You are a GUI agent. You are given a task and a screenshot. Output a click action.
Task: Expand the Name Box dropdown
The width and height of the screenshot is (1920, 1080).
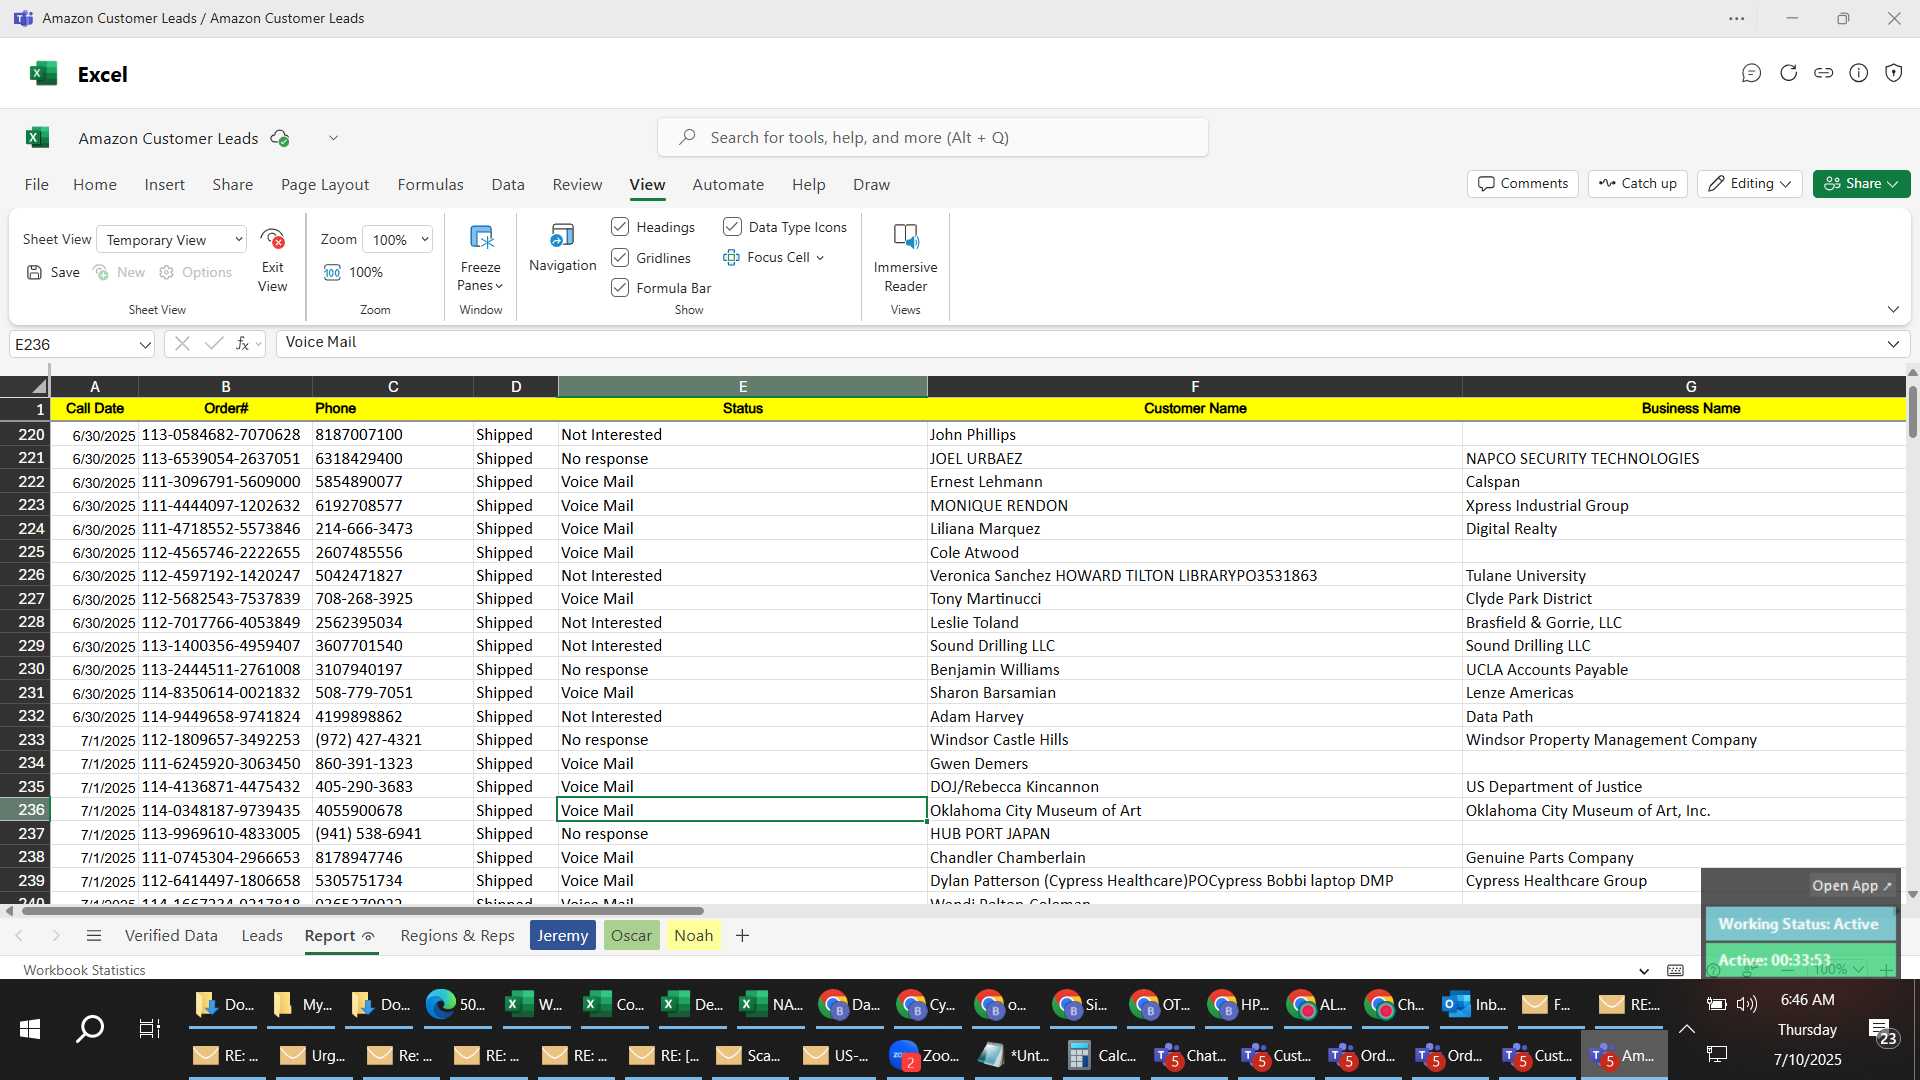(145, 345)
